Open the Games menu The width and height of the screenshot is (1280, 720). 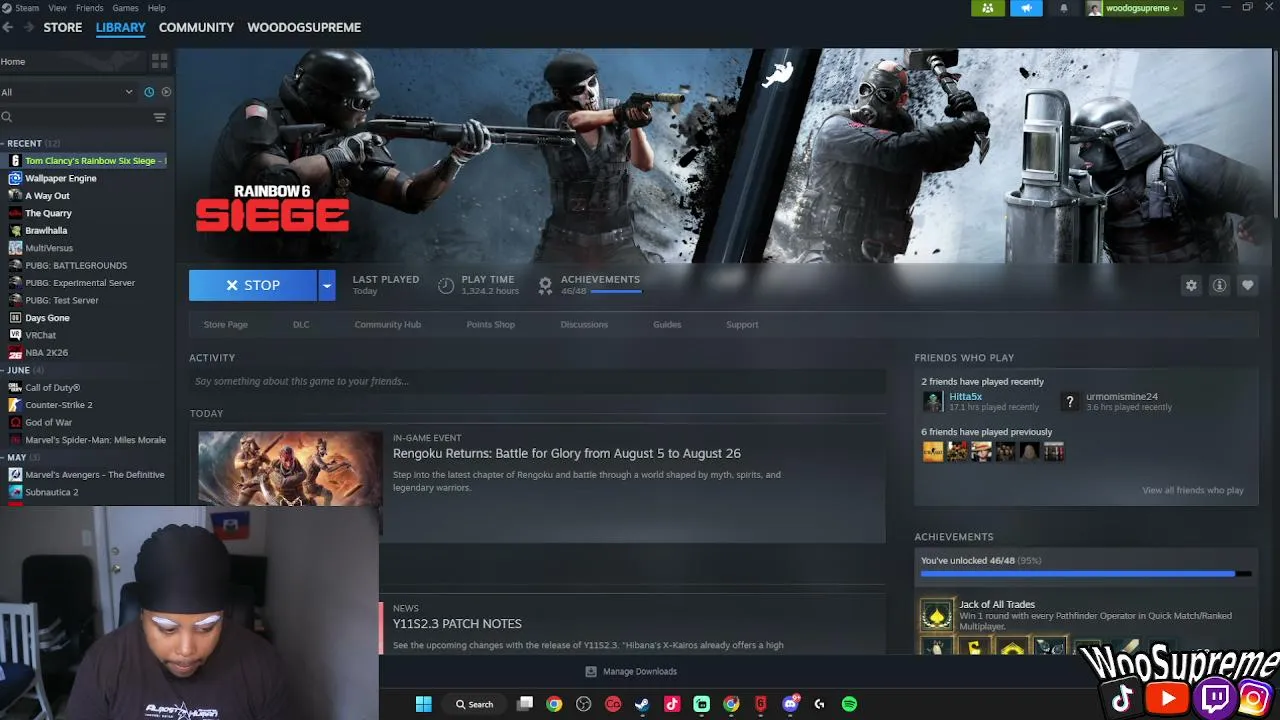tap(125, 8)
